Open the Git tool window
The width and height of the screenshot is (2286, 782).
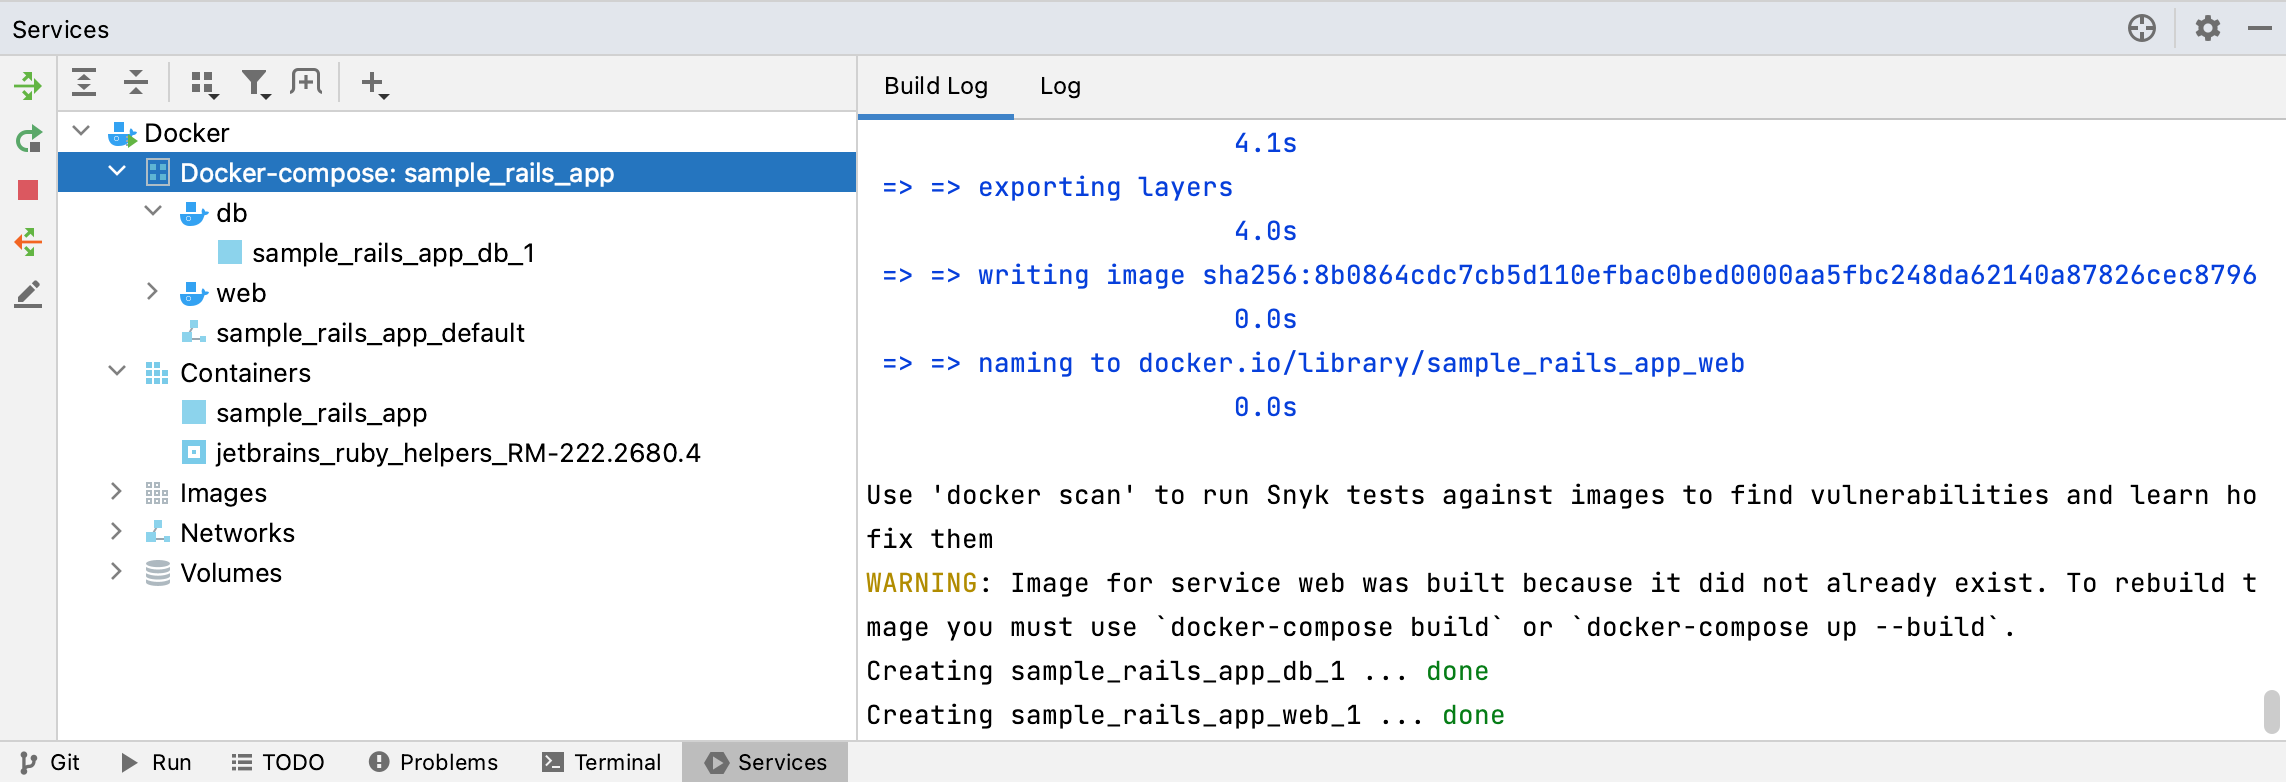(50, 762)
